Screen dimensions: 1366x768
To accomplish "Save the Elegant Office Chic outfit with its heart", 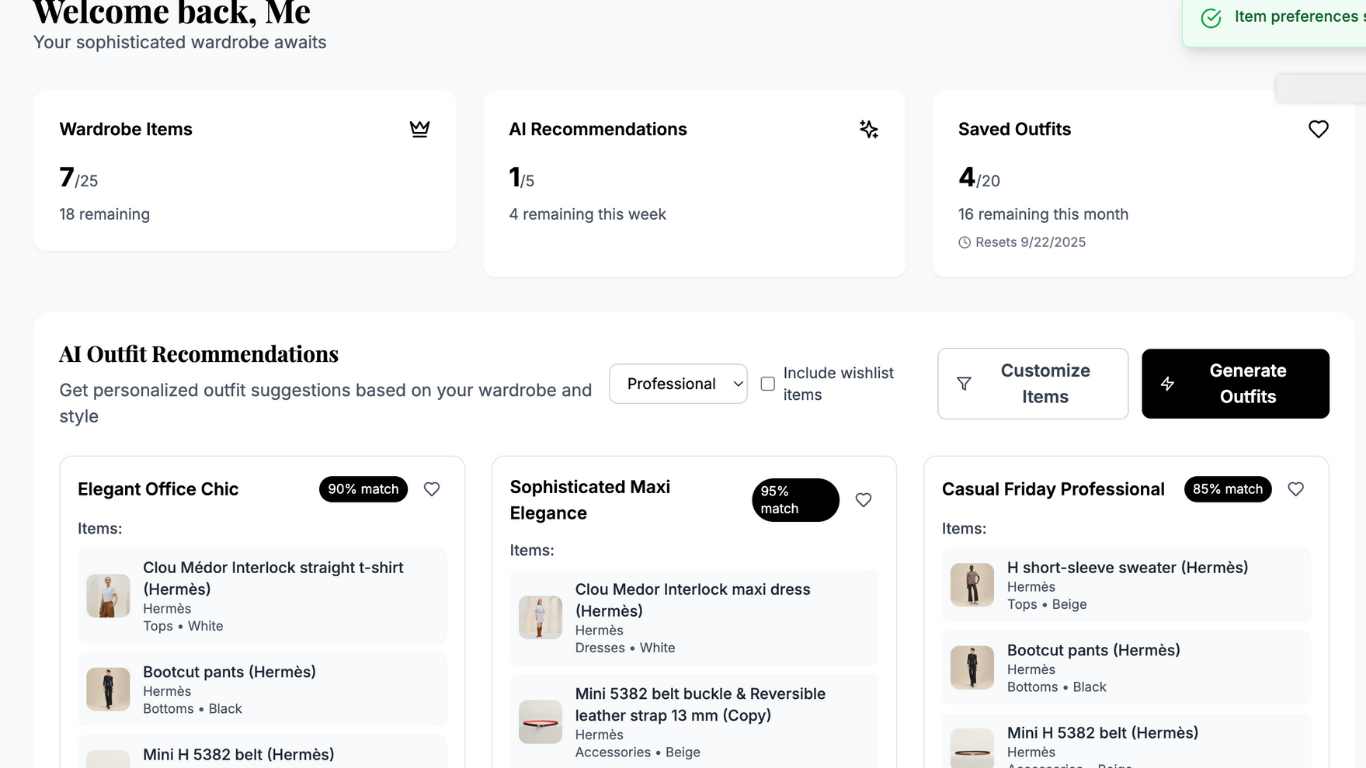I will tap(432, 489).
